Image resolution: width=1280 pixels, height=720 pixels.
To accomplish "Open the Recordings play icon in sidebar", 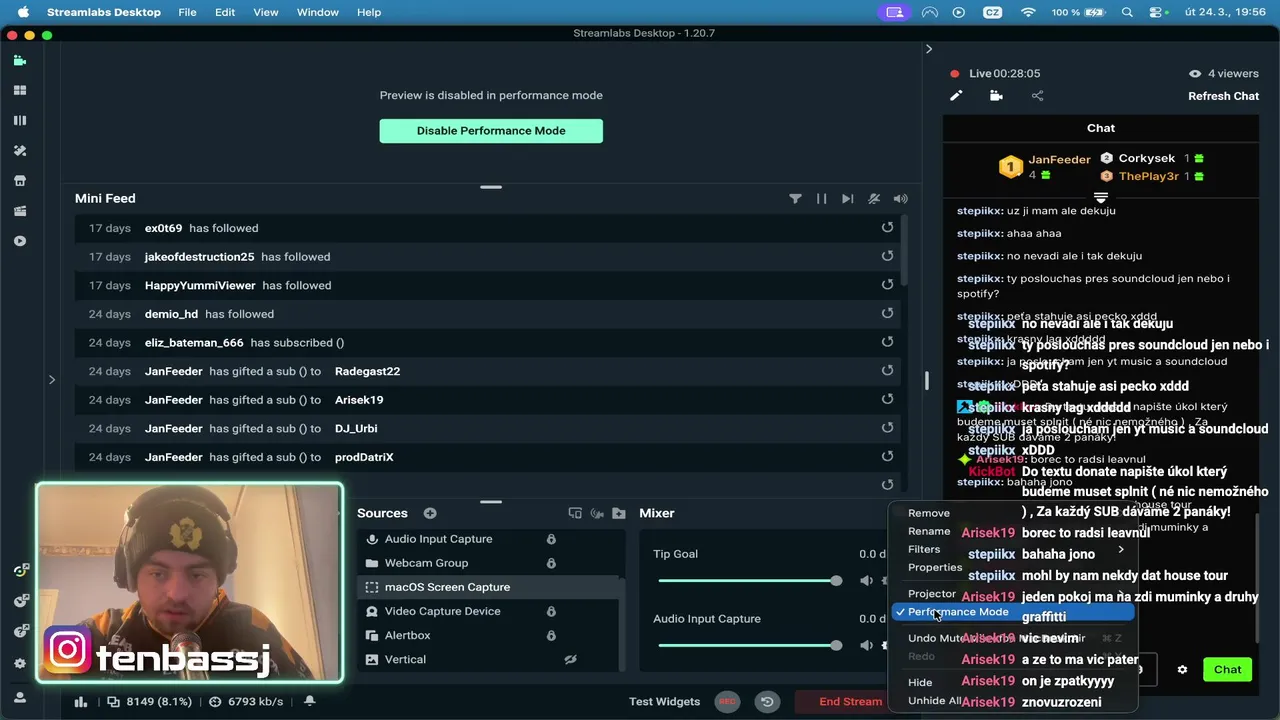I will 19,241.
